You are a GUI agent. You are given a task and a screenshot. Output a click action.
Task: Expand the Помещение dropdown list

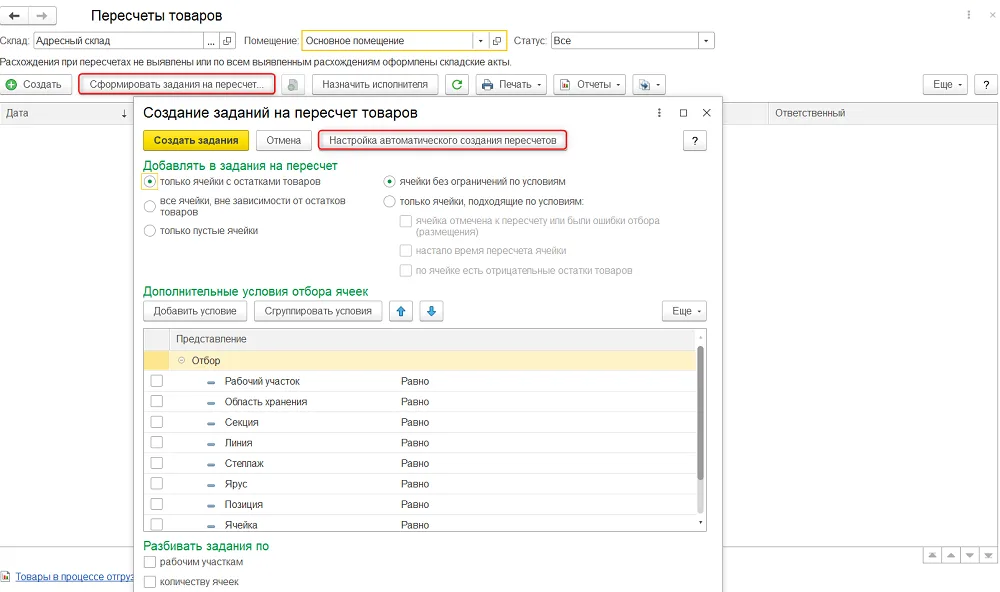pyautogui.click(x=481, y=41)
